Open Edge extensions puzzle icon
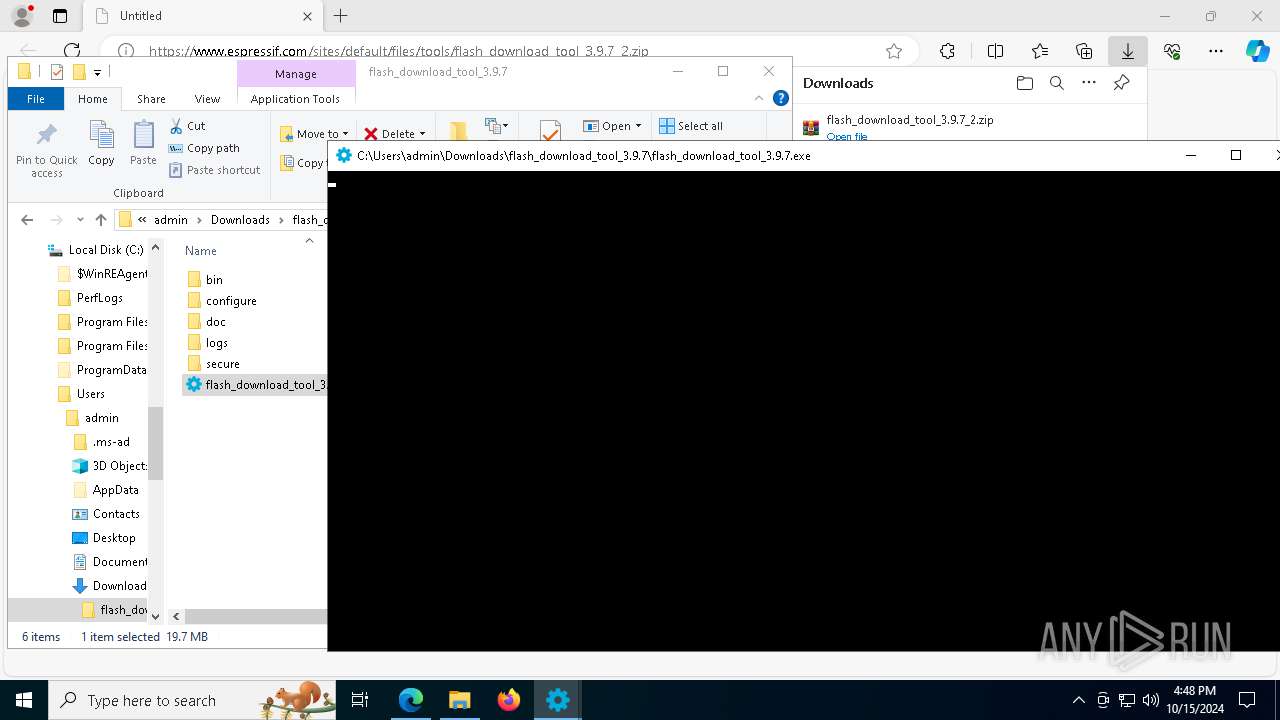Screen dimensions: 1280x720 pyautogui.click(x=947, y=51)
